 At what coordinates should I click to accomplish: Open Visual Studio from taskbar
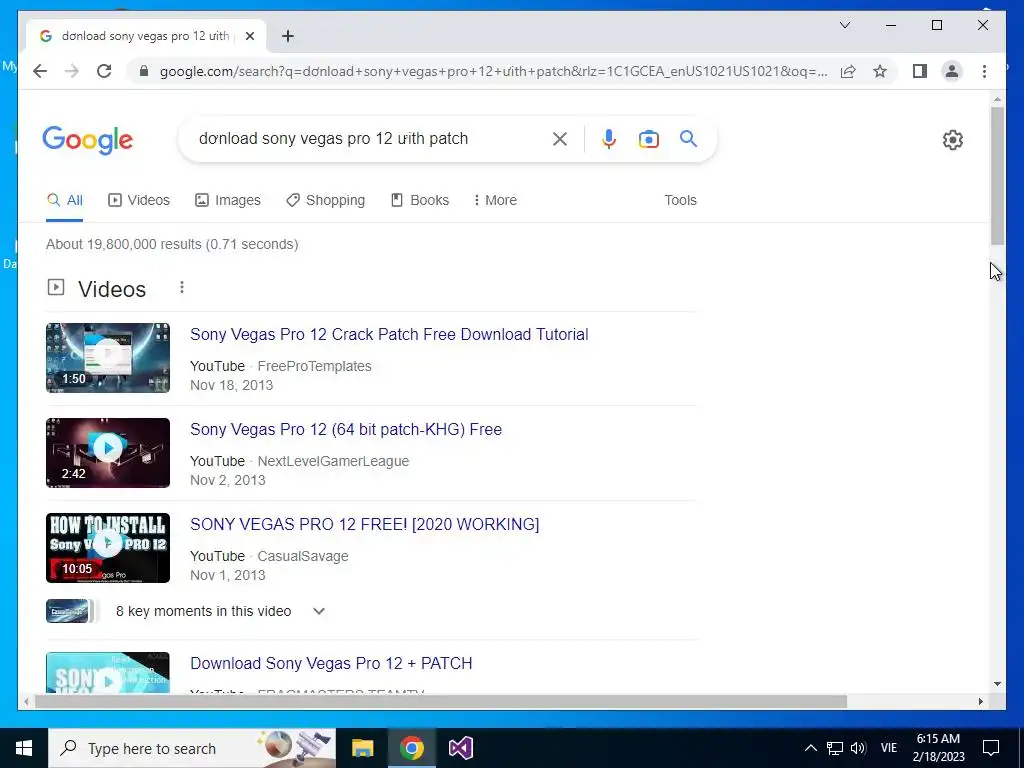[x=460, y=748]
